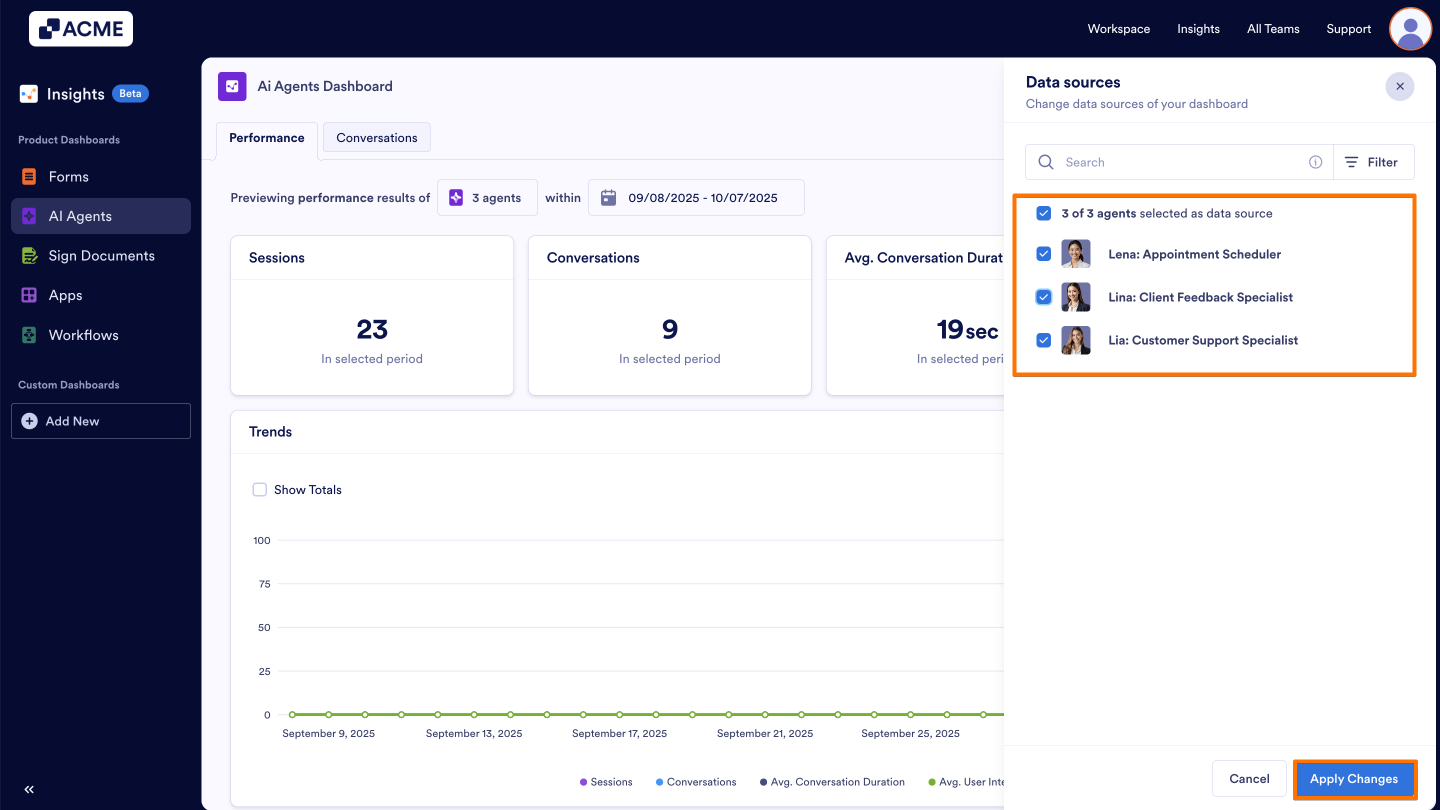The width and height of the screenshot is (1440, 810).
Task: Enable the Show Totals checkbox
Action: [x=259, y=489]
